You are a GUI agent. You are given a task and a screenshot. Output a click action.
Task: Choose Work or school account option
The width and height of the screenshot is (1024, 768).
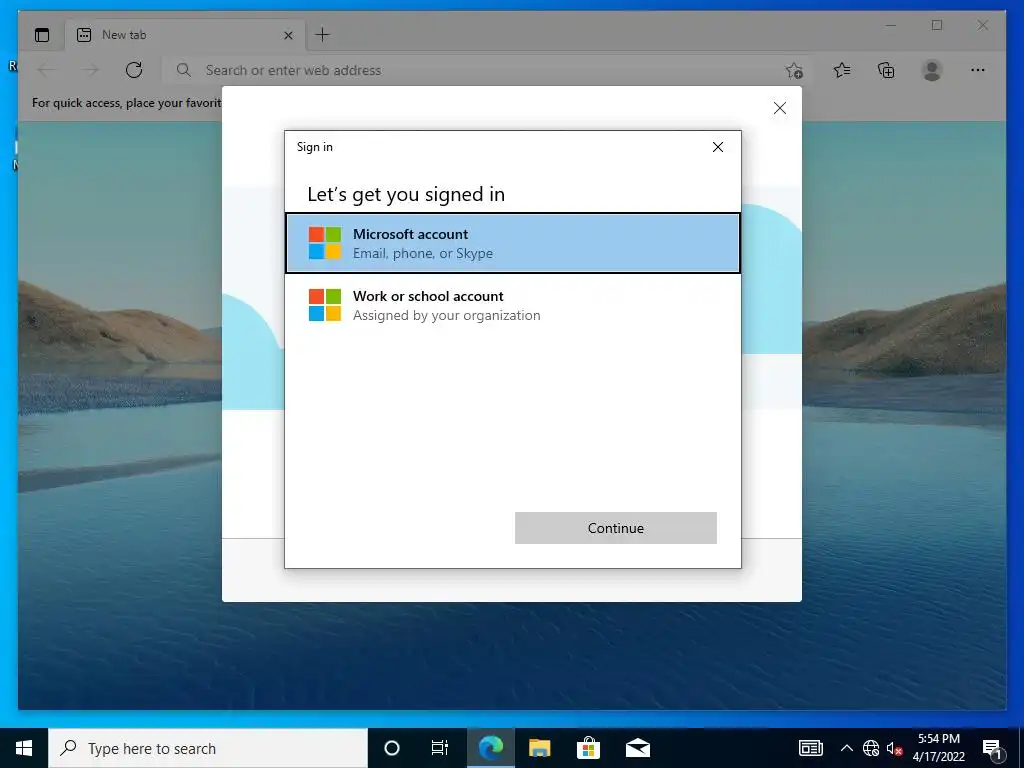(x=513, y=305)
